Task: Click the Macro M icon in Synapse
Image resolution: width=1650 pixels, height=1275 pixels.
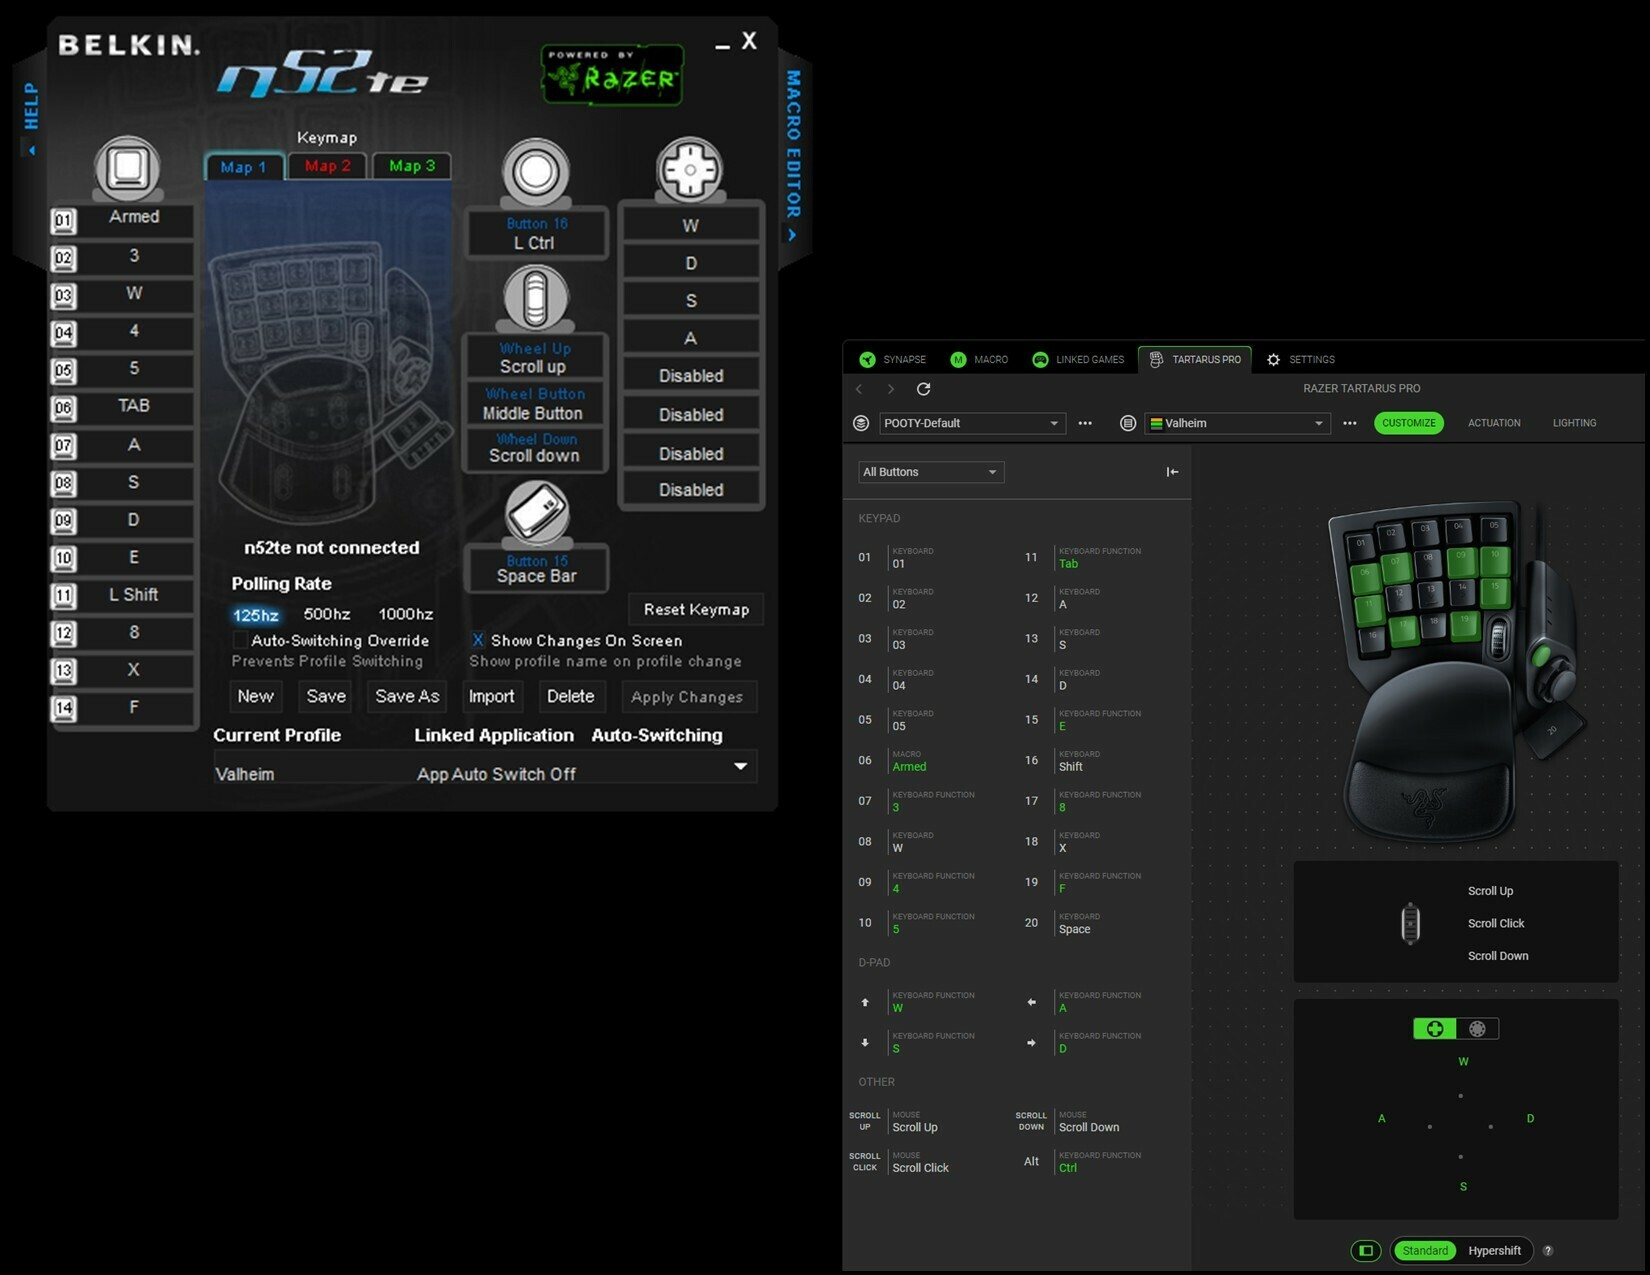Action: [958, 359]
